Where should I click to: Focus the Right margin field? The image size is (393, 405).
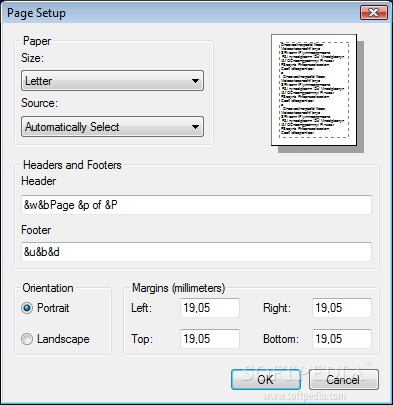click(342, 308)
